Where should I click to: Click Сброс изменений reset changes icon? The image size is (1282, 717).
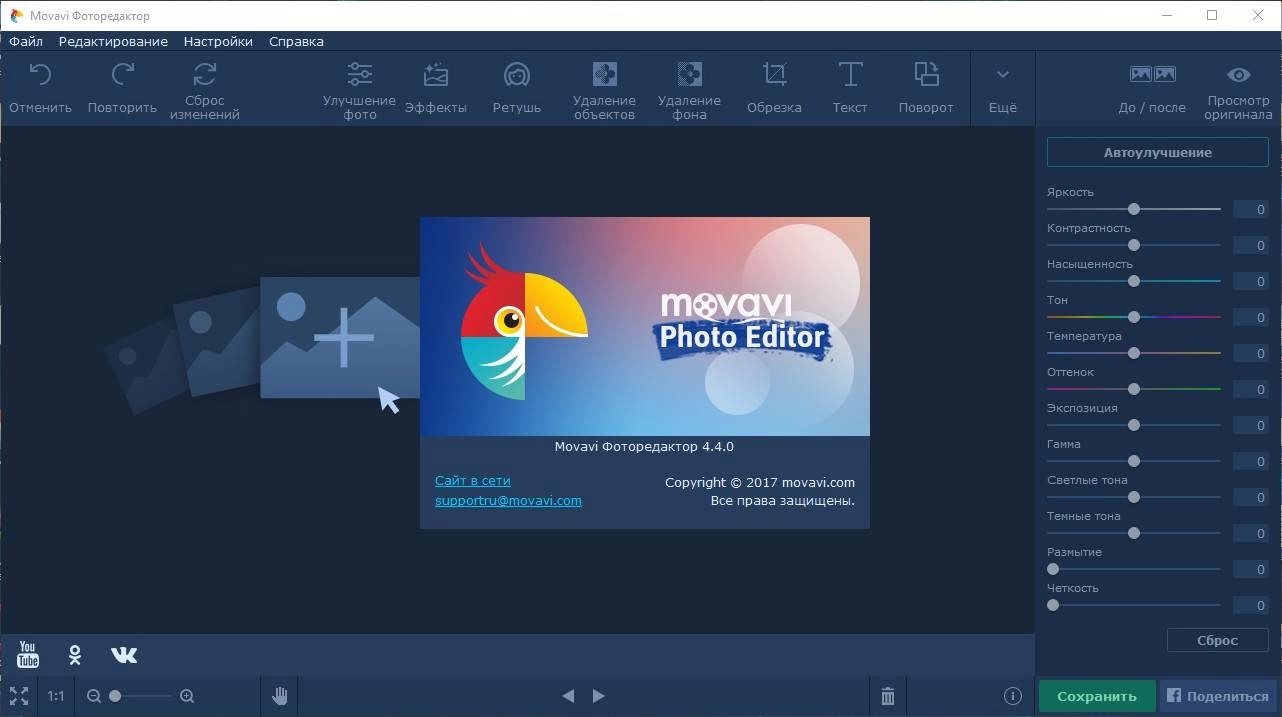point(204,74)
